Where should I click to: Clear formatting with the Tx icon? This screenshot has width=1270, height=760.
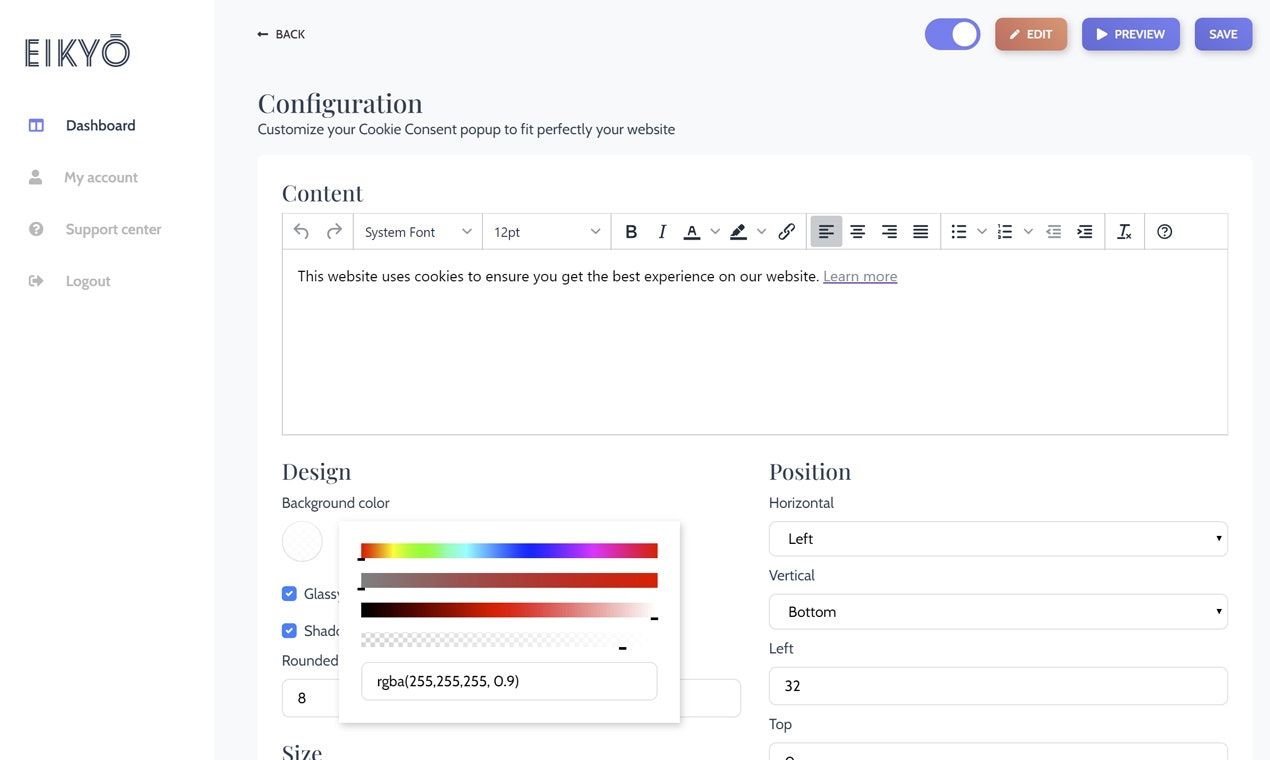(1124, 232)
